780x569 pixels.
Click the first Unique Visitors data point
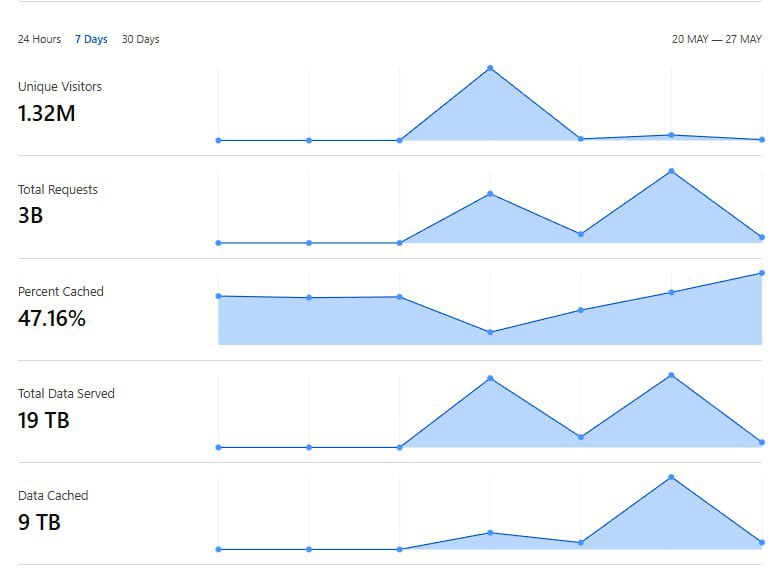click(x=218, y=140)
